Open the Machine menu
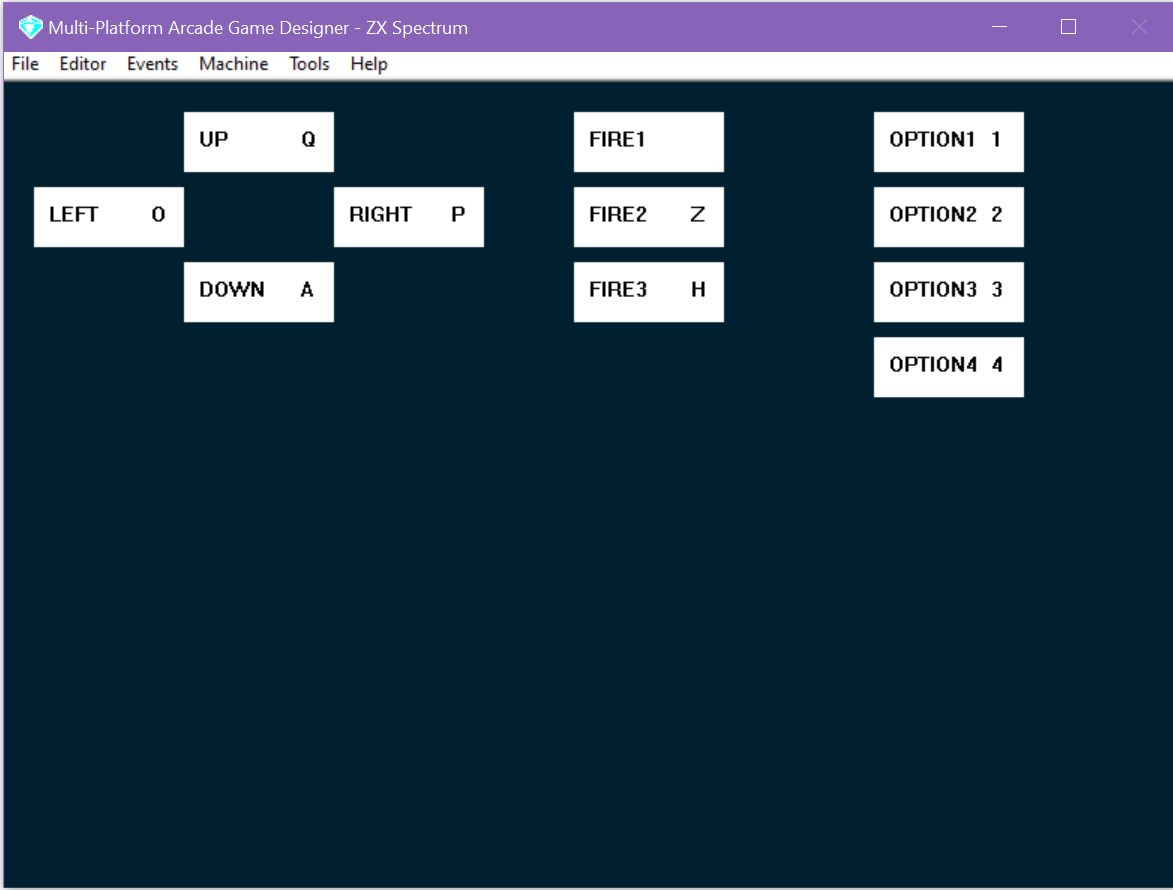 (x=233, y=64)
